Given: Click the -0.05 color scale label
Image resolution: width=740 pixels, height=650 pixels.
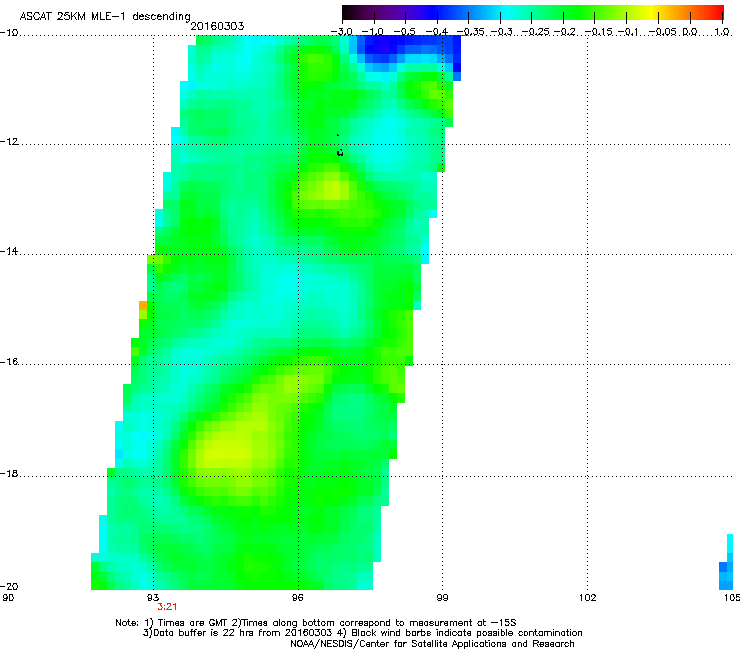Looking at the screenshot, I should point(663,32).
